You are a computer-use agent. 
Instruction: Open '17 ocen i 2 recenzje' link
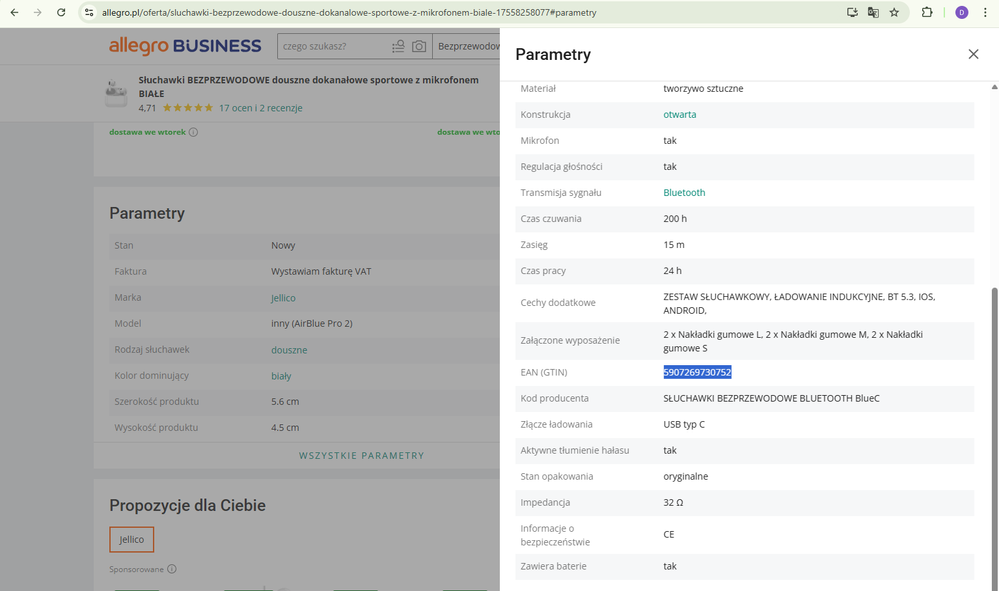(x=260, y=108)
